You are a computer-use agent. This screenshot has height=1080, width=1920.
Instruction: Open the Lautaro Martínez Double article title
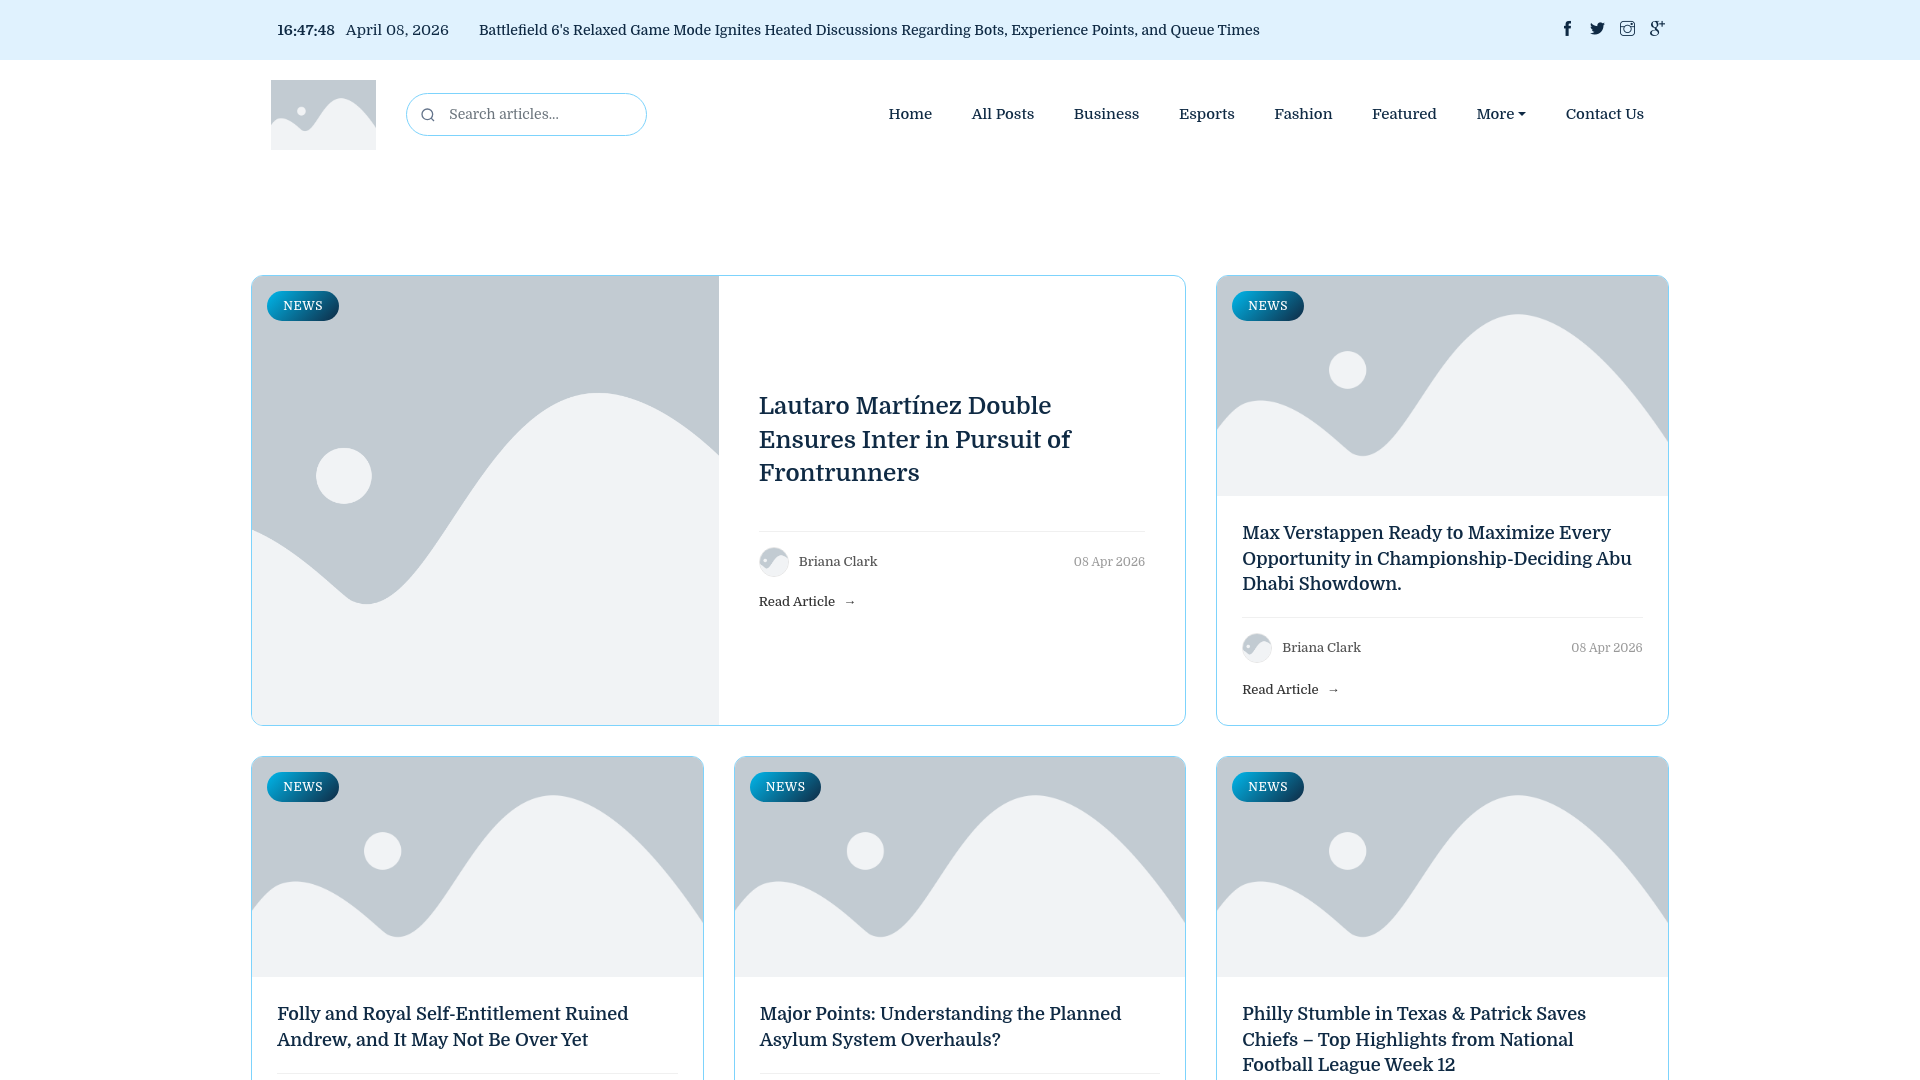click(x=914, y=440)
